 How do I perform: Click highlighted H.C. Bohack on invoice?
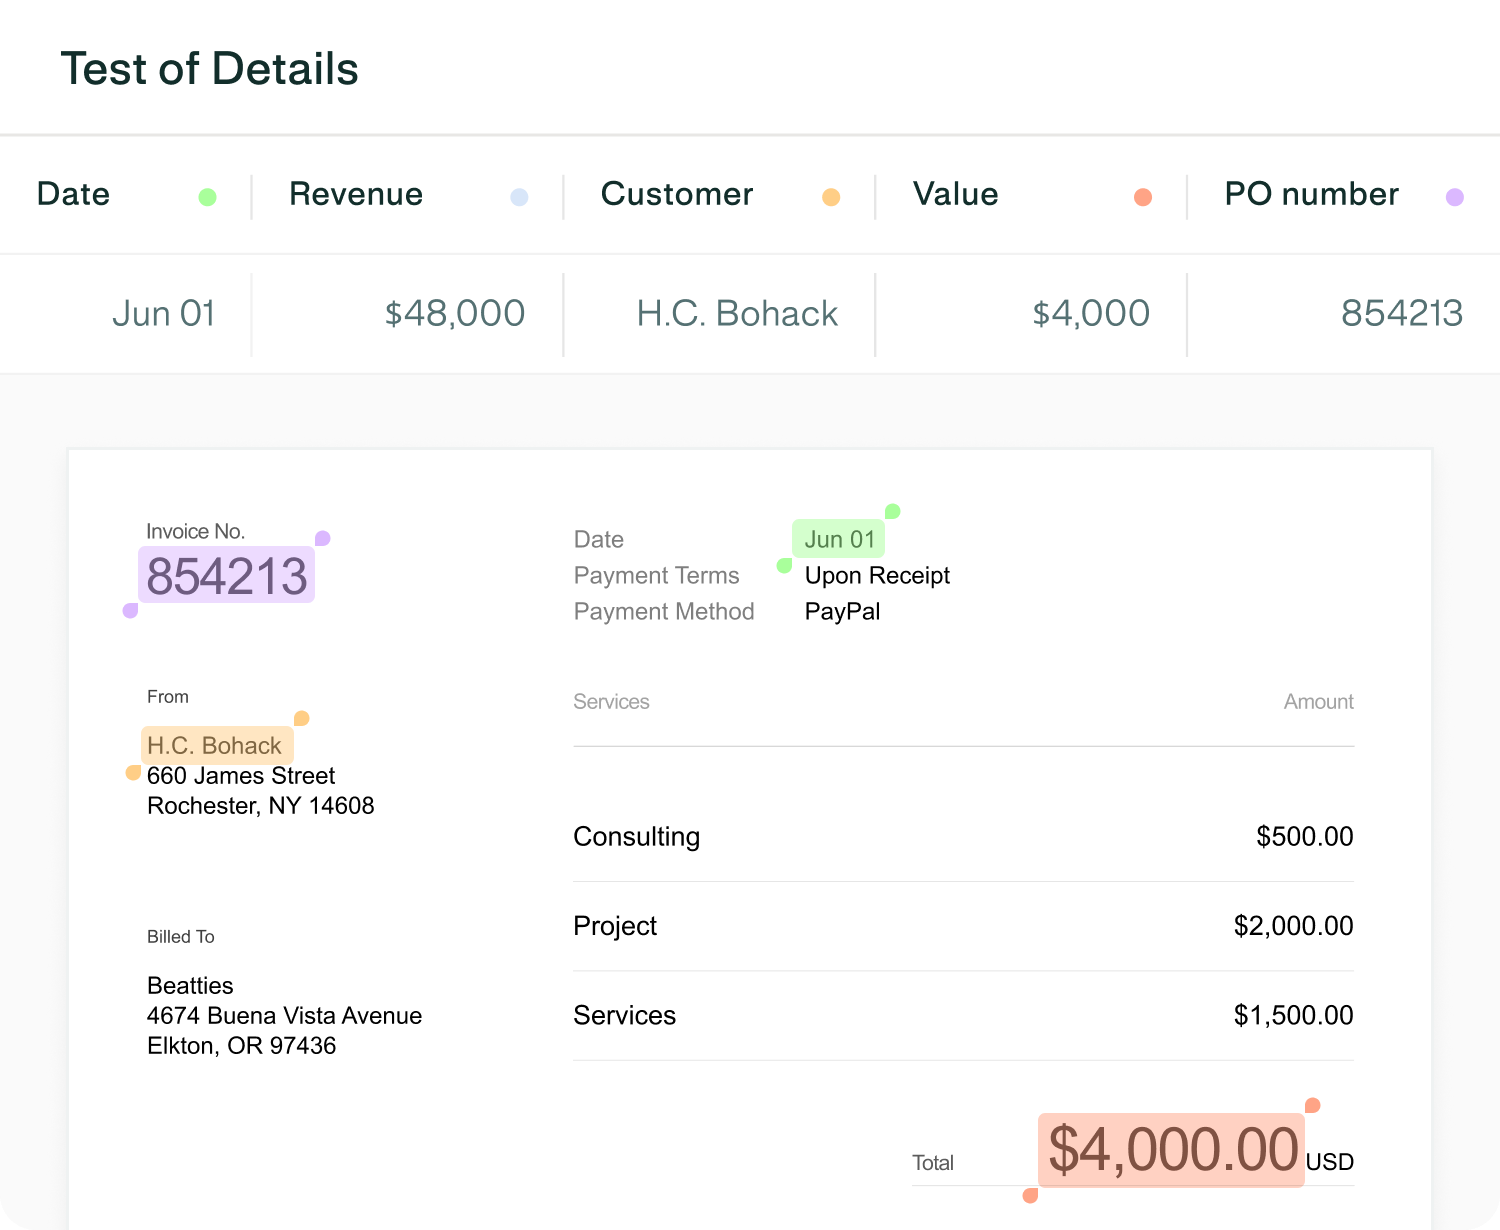217,745
